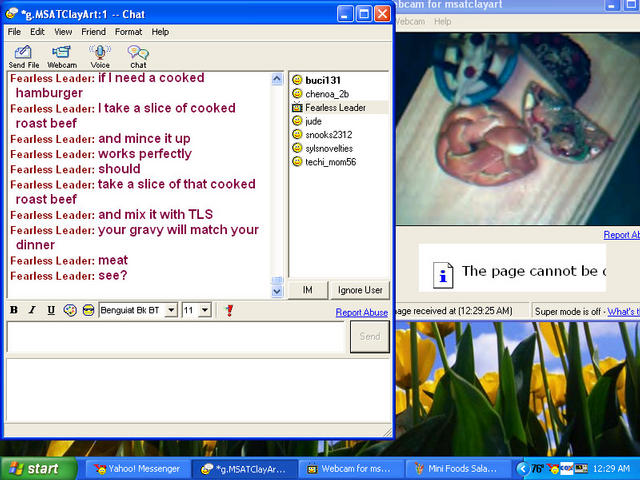Enable the Voice microphone icon
The image size is (640, 480).
coord(100,56)
